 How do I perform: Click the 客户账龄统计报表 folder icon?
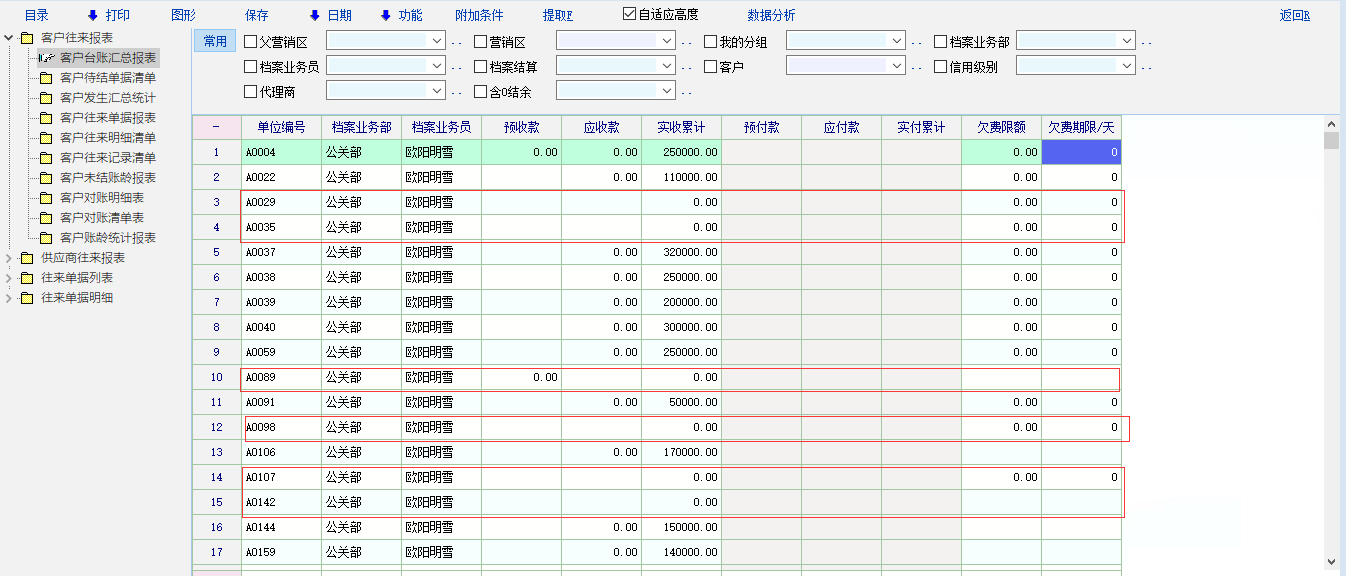click(x=45, y=238)
